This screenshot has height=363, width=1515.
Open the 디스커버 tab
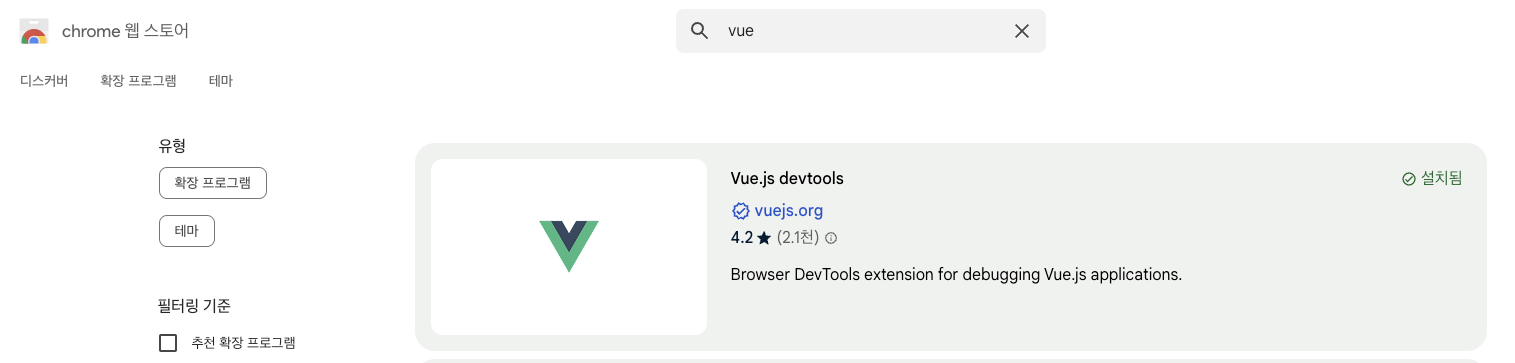(44, 81)
